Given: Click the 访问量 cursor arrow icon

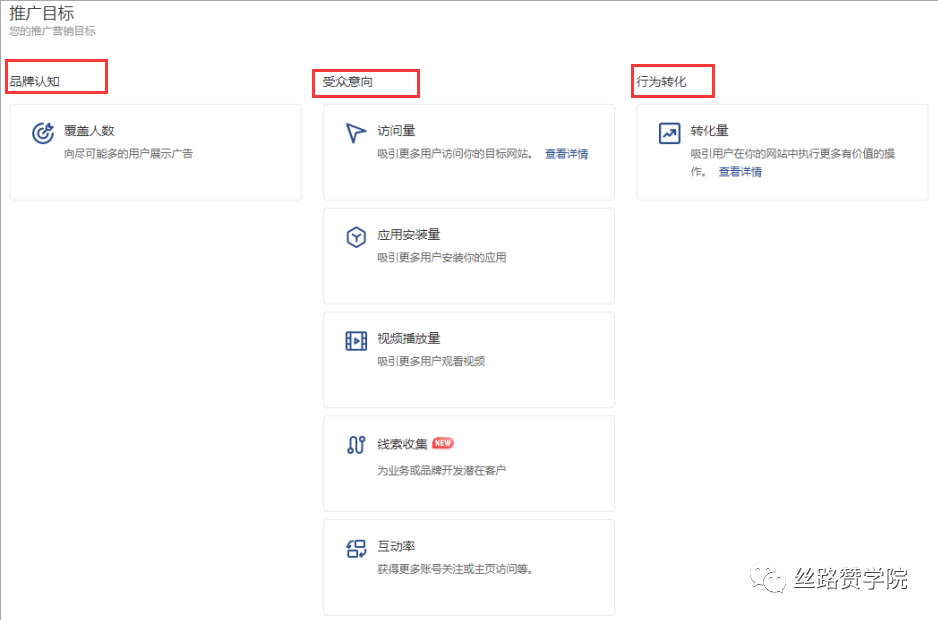Looking at the screenshot, I should [356, 131].
